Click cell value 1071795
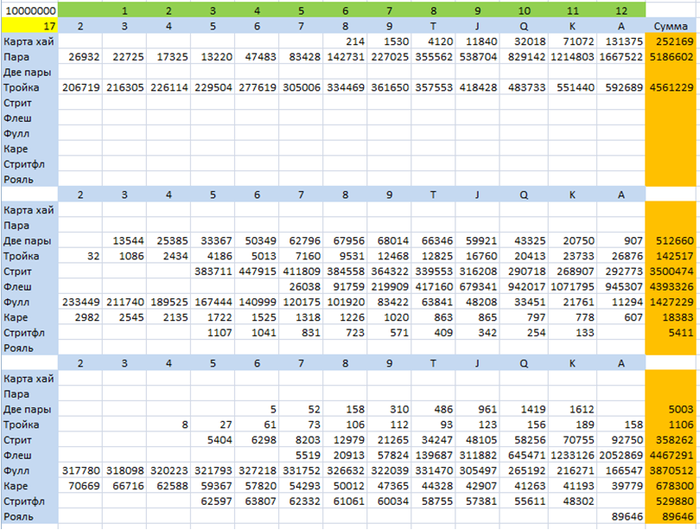700x530 pixels. (572, 287)
